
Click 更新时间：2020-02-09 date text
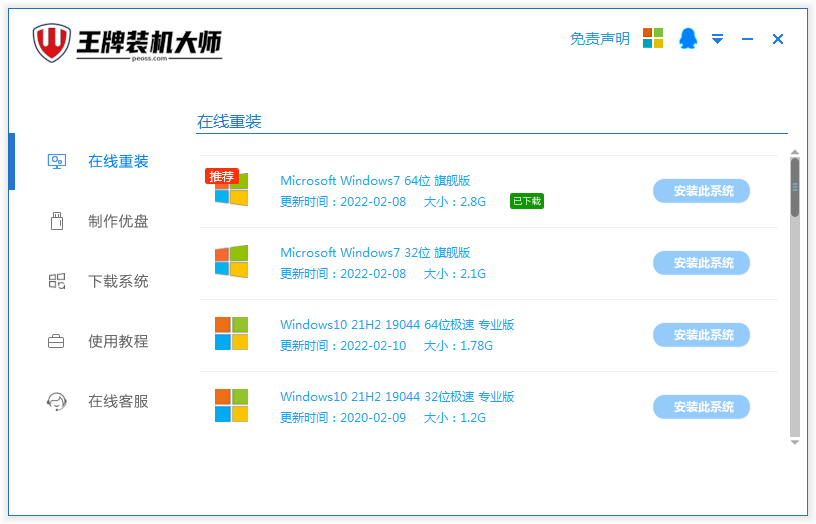tap(343, 417)
